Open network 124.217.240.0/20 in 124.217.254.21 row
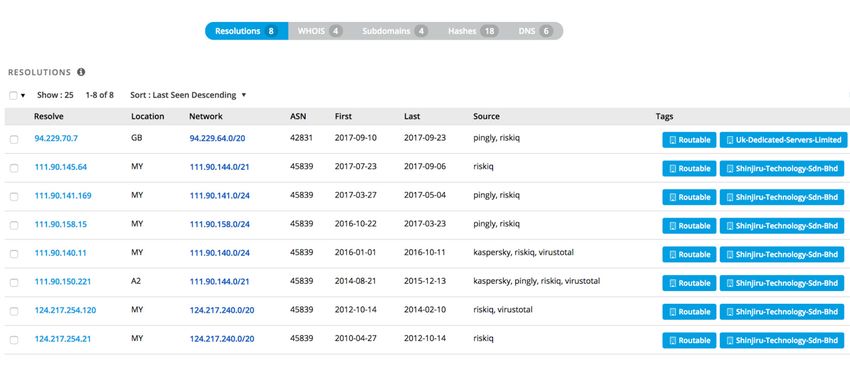Viewport: 850px width, 371px height. click(x=222, y=339)
